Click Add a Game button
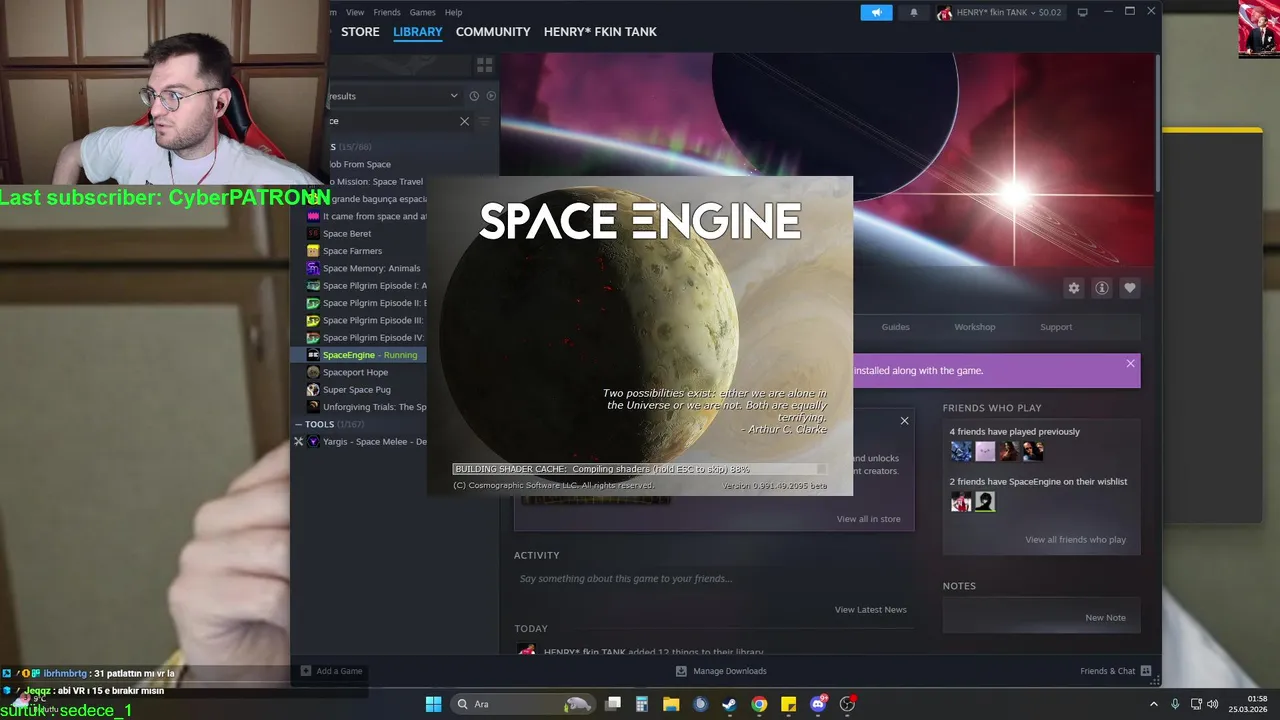This screenshot has width=1280, height=720. [x=332, y=671]
